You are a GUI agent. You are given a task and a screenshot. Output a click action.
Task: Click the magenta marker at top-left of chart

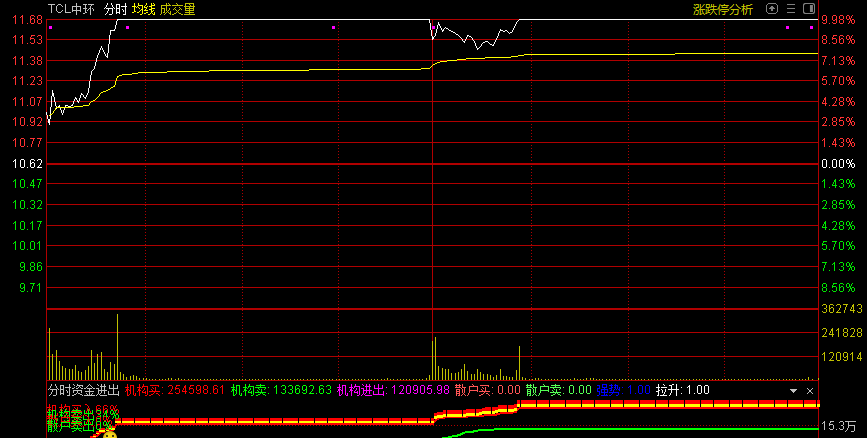coord(51,27)
